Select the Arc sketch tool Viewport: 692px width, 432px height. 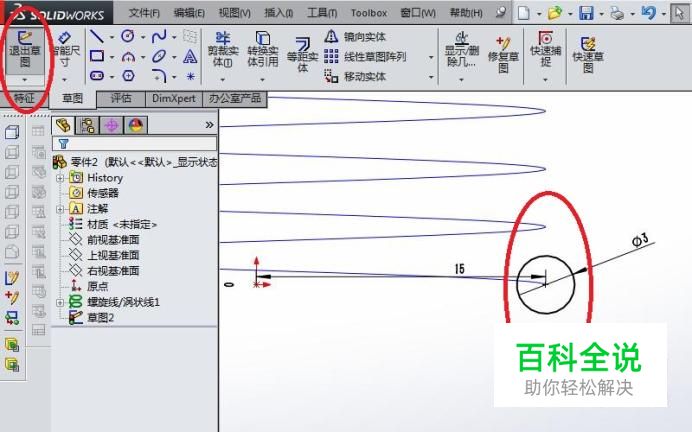[128, 56]
